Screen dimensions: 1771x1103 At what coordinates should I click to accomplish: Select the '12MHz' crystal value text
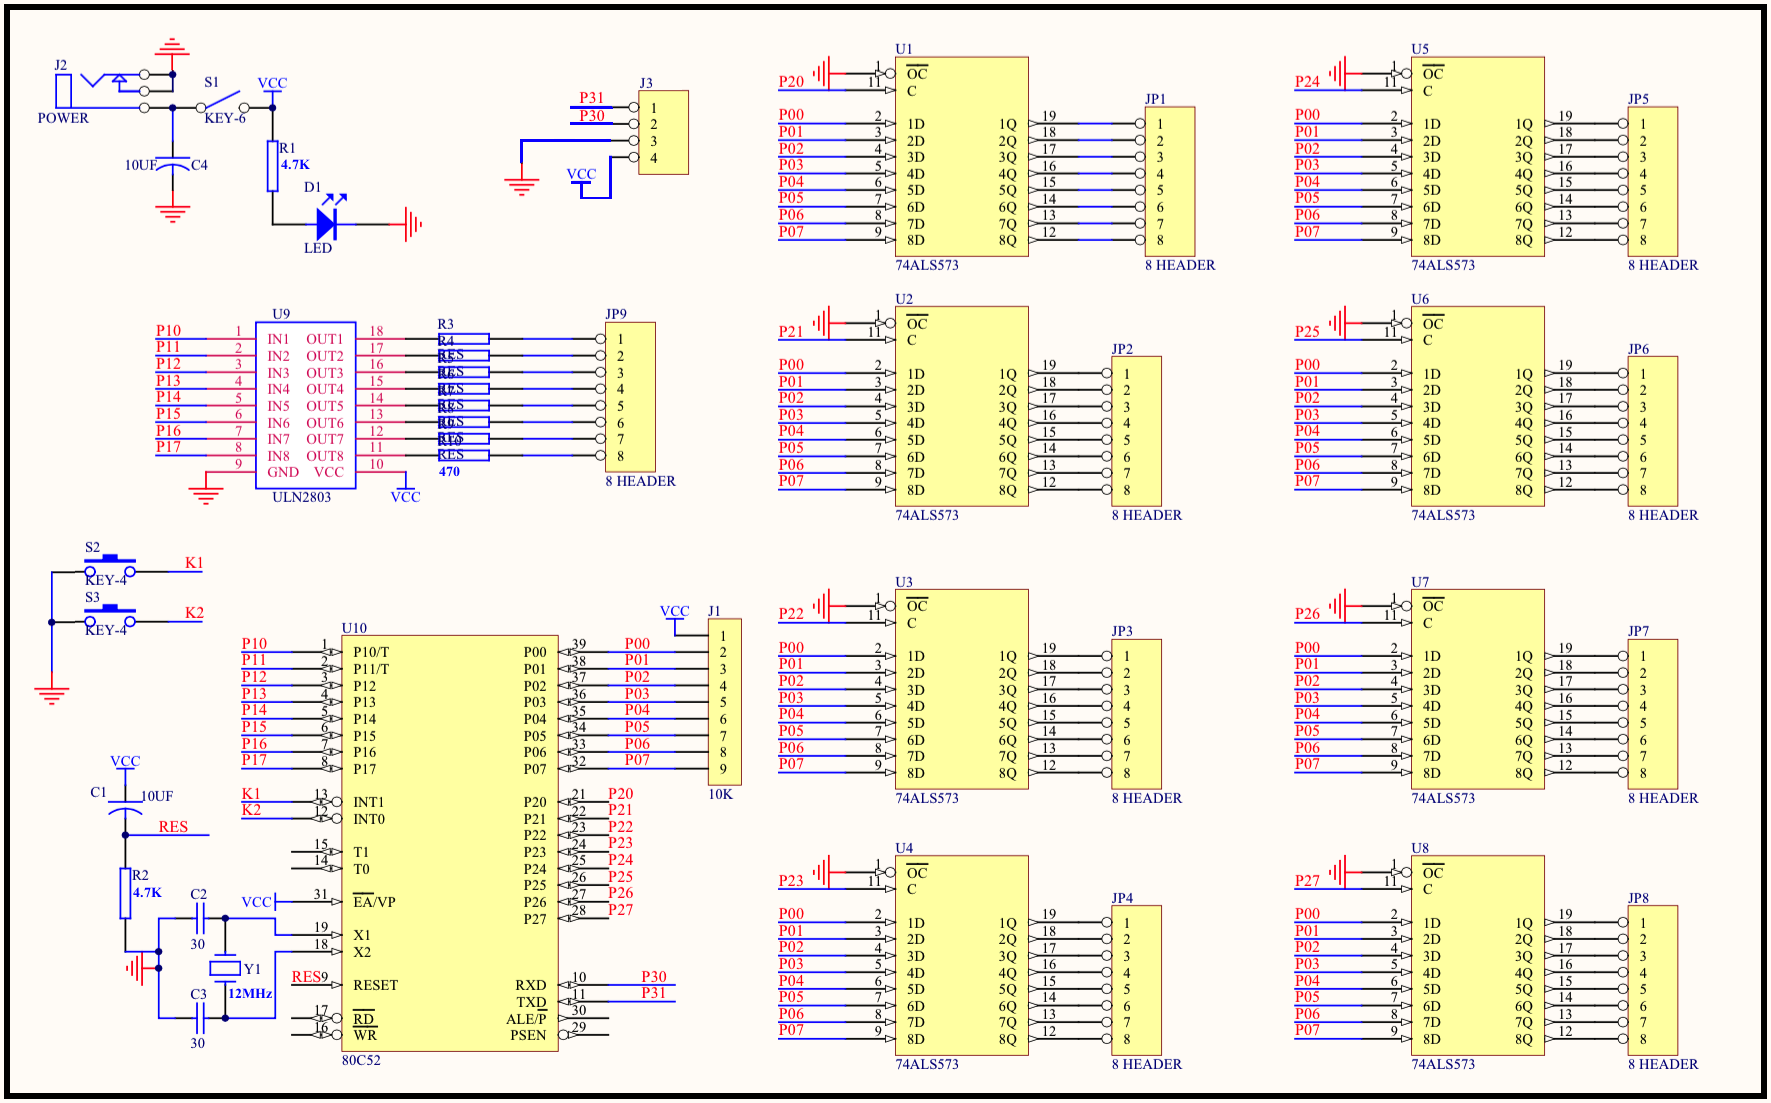(x=250, y=994)
